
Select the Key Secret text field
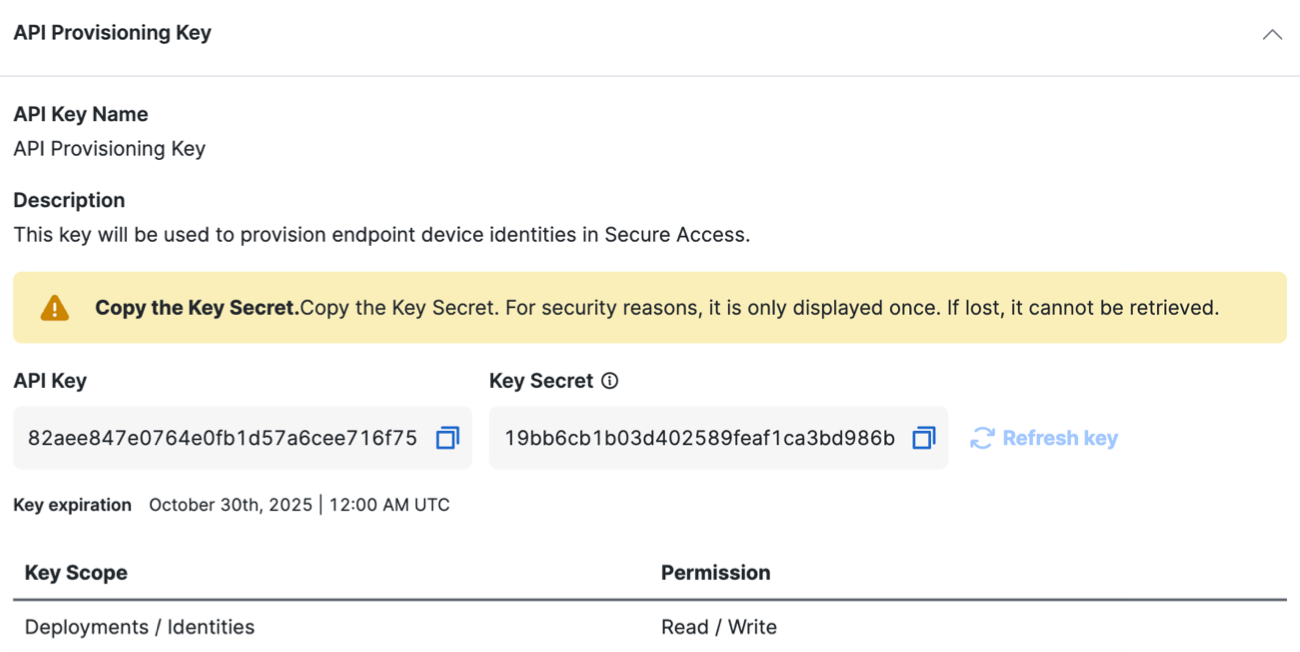tap(718, 438)
